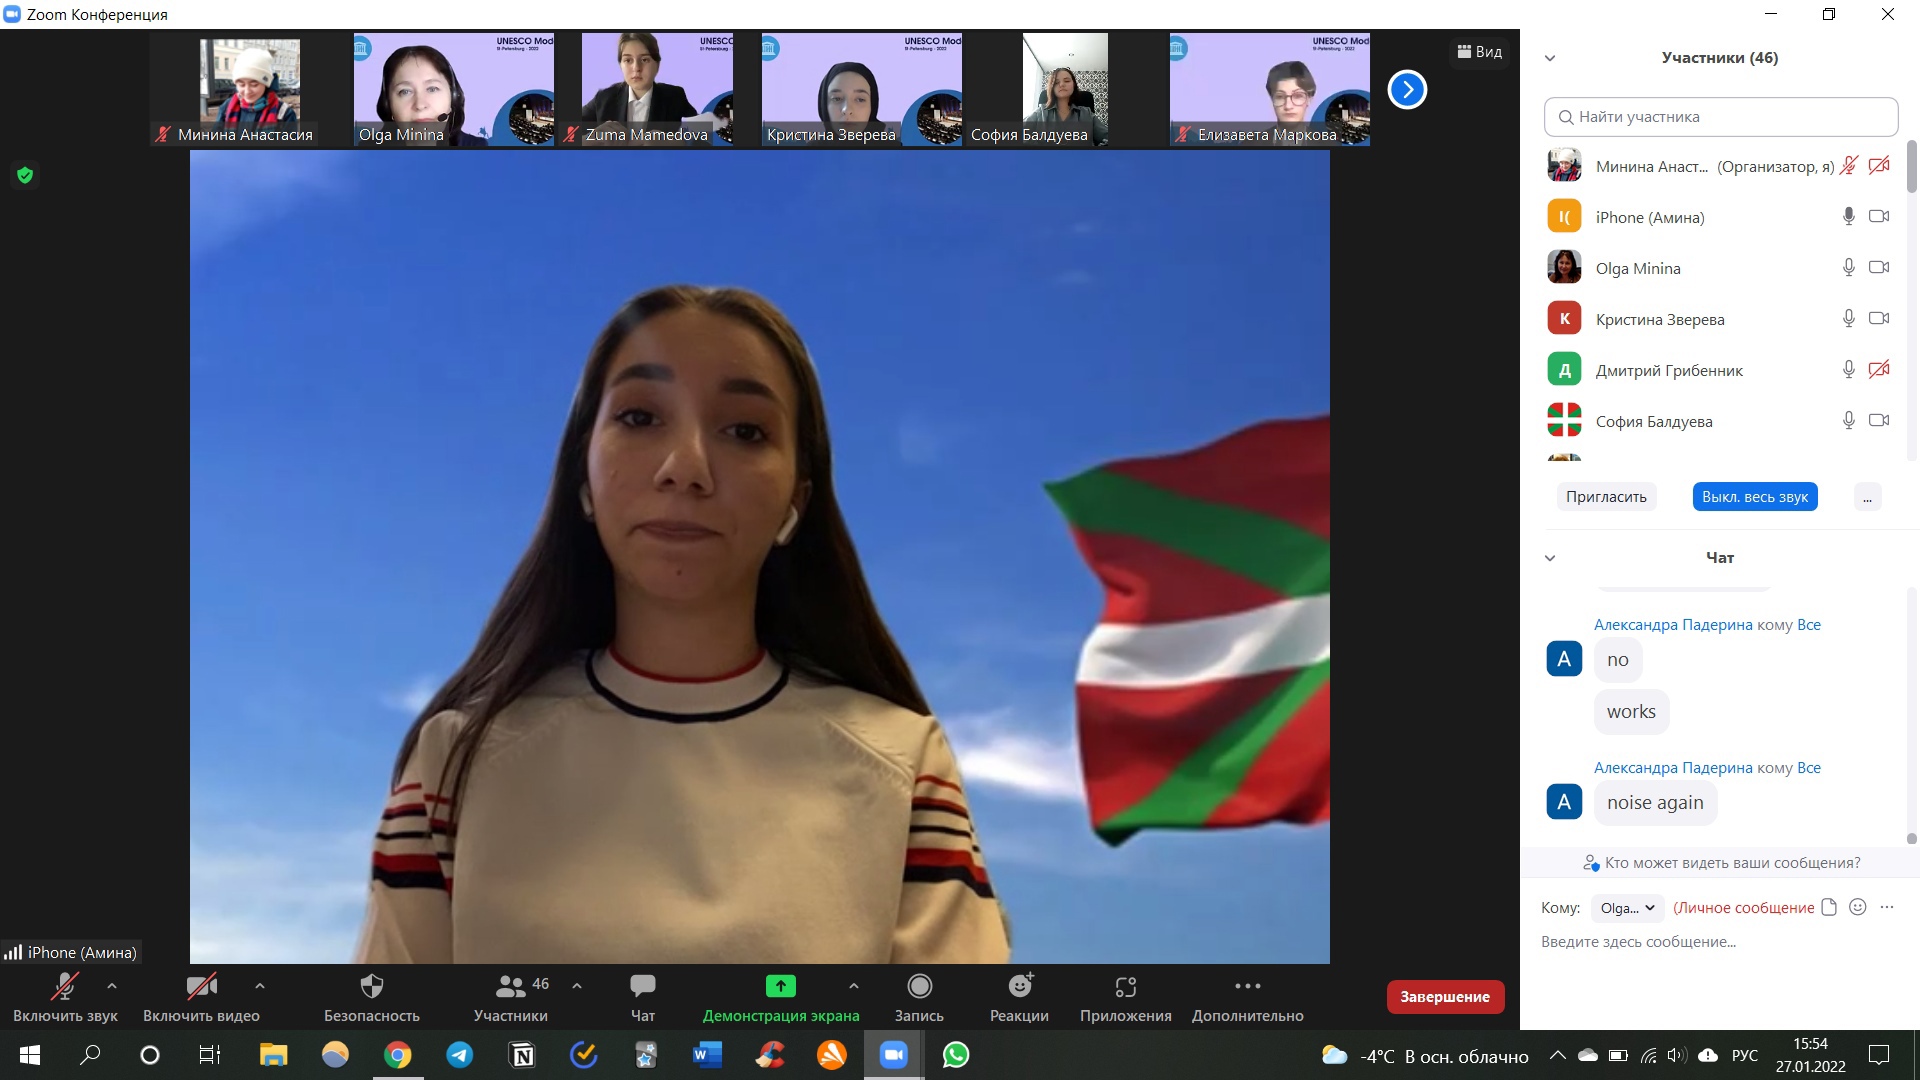Toggle microphone for Кристина Зверева in list

tap(1849, 318)
